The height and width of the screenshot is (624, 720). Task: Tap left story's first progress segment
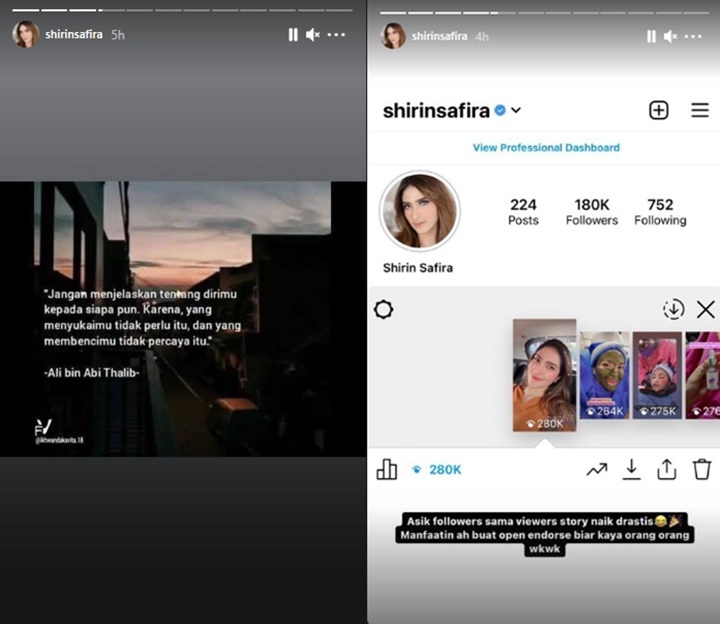pos(26,10)
